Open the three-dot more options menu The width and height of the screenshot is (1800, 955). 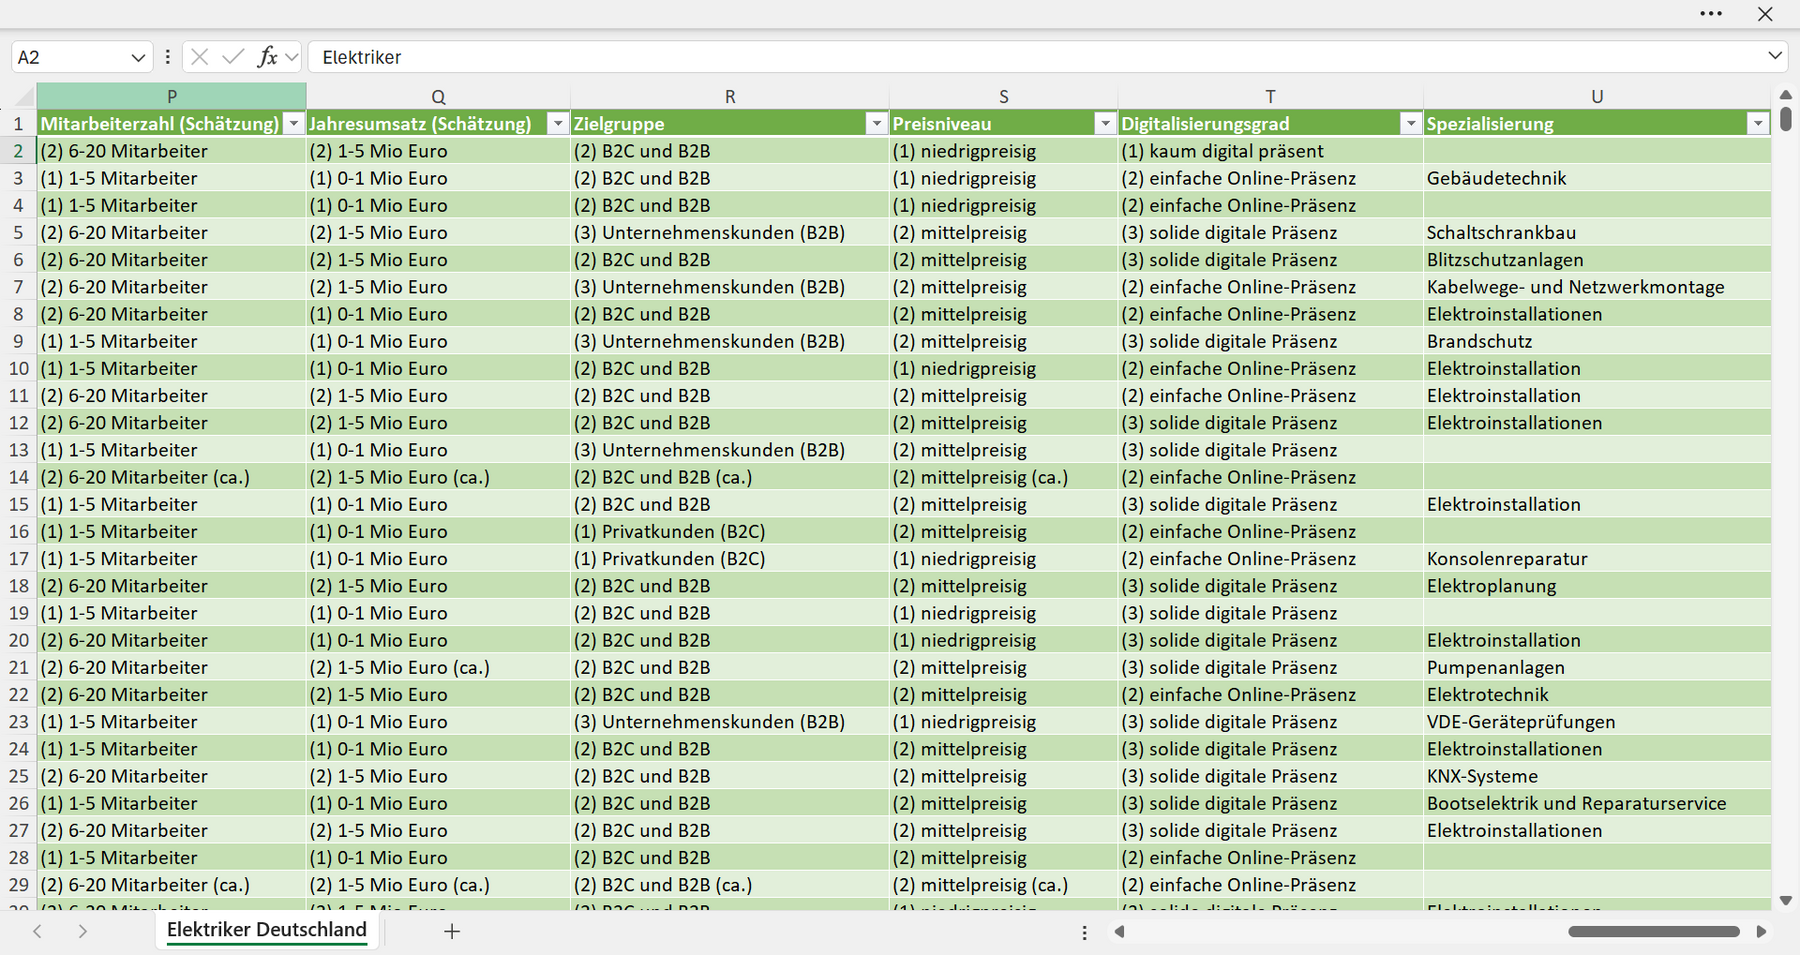click(x=1711, y=14)
